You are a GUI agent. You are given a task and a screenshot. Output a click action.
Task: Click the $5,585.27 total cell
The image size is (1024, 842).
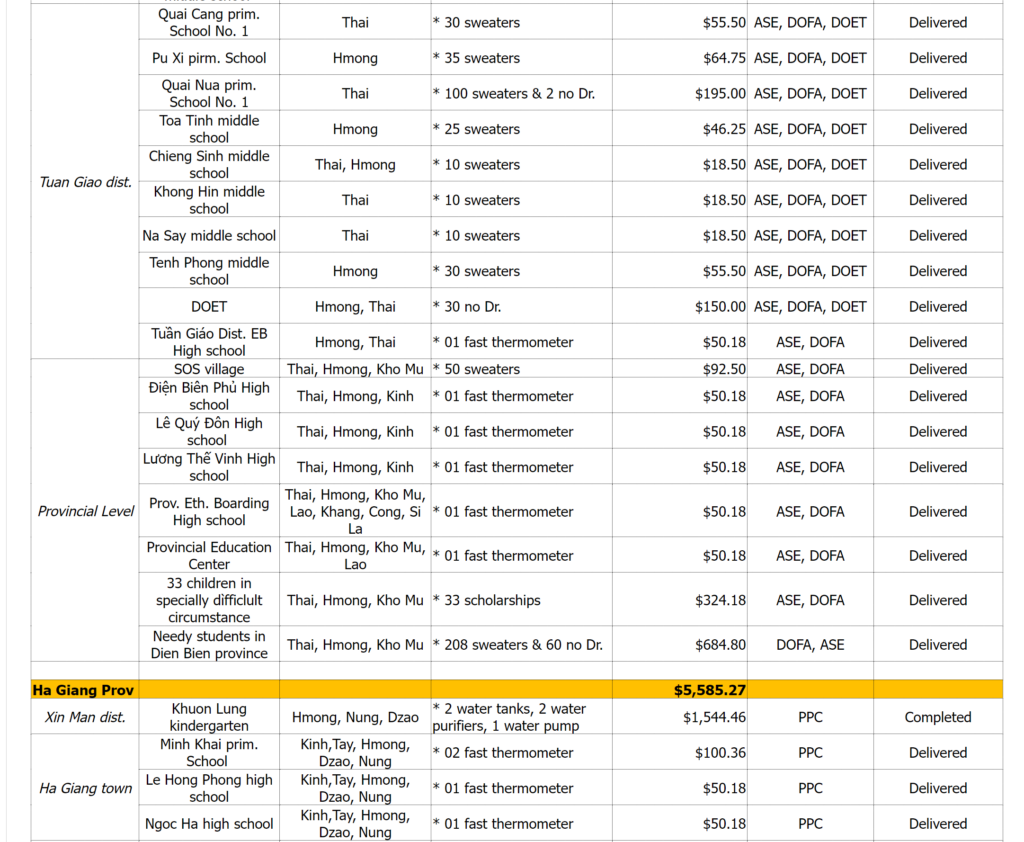coord(680,690)
